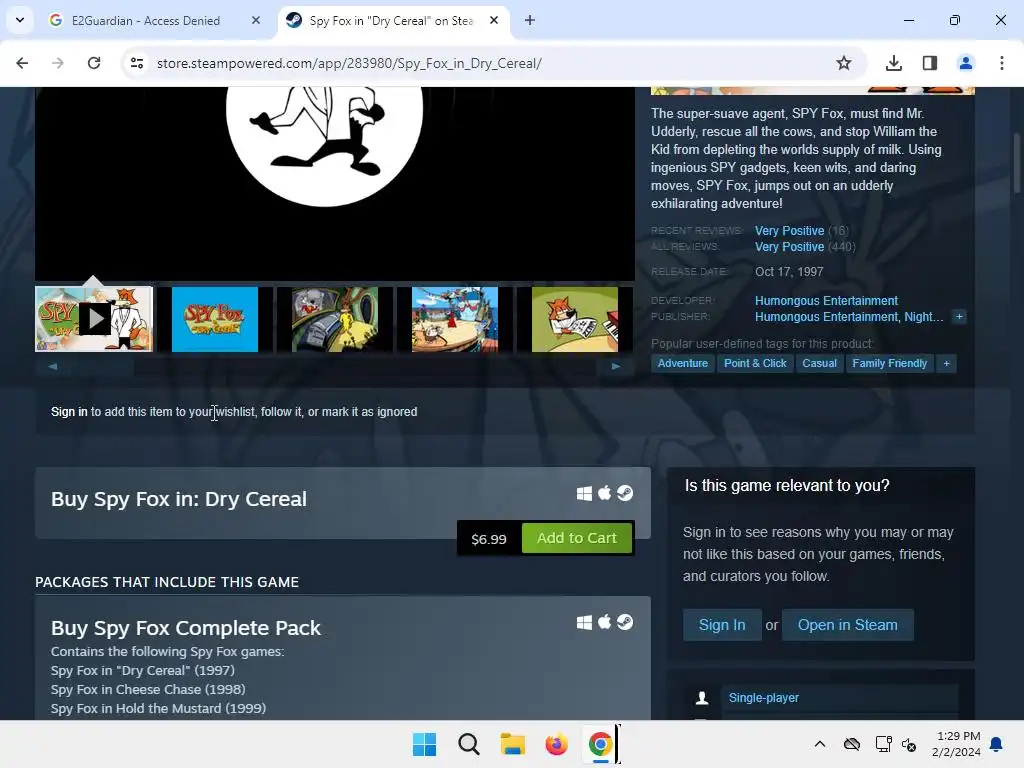Select the Spy Fox Steam tab
Viewport: 1024px width, 768px height.
(392, 21)
